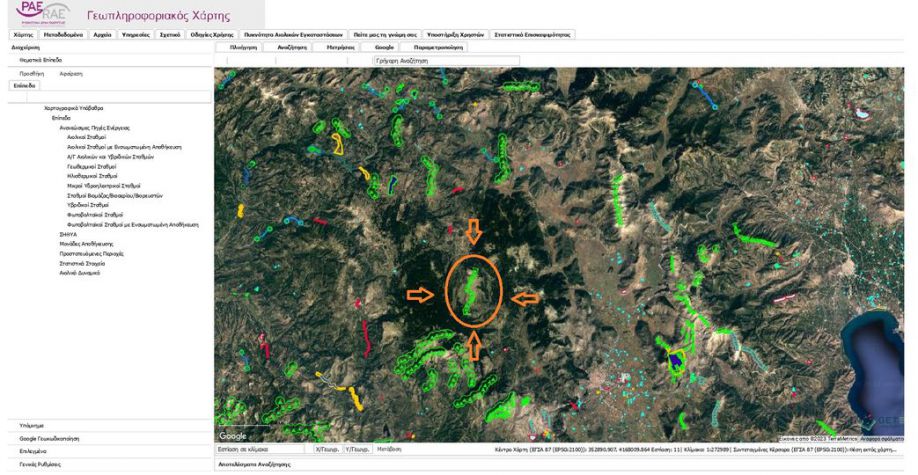Select the Στατιστικά Στοιχεία layer

pyautogui.click(x=82, y=264)
